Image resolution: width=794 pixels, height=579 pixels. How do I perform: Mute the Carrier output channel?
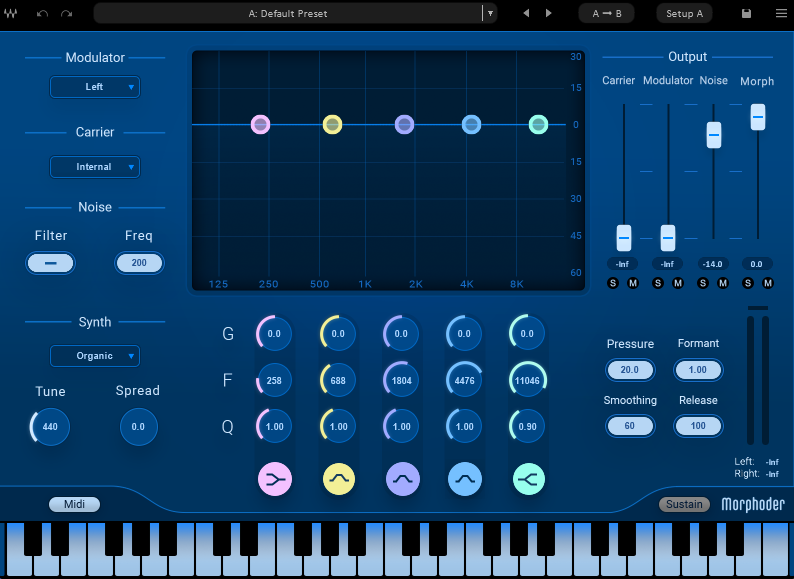(x=632, y=283)
